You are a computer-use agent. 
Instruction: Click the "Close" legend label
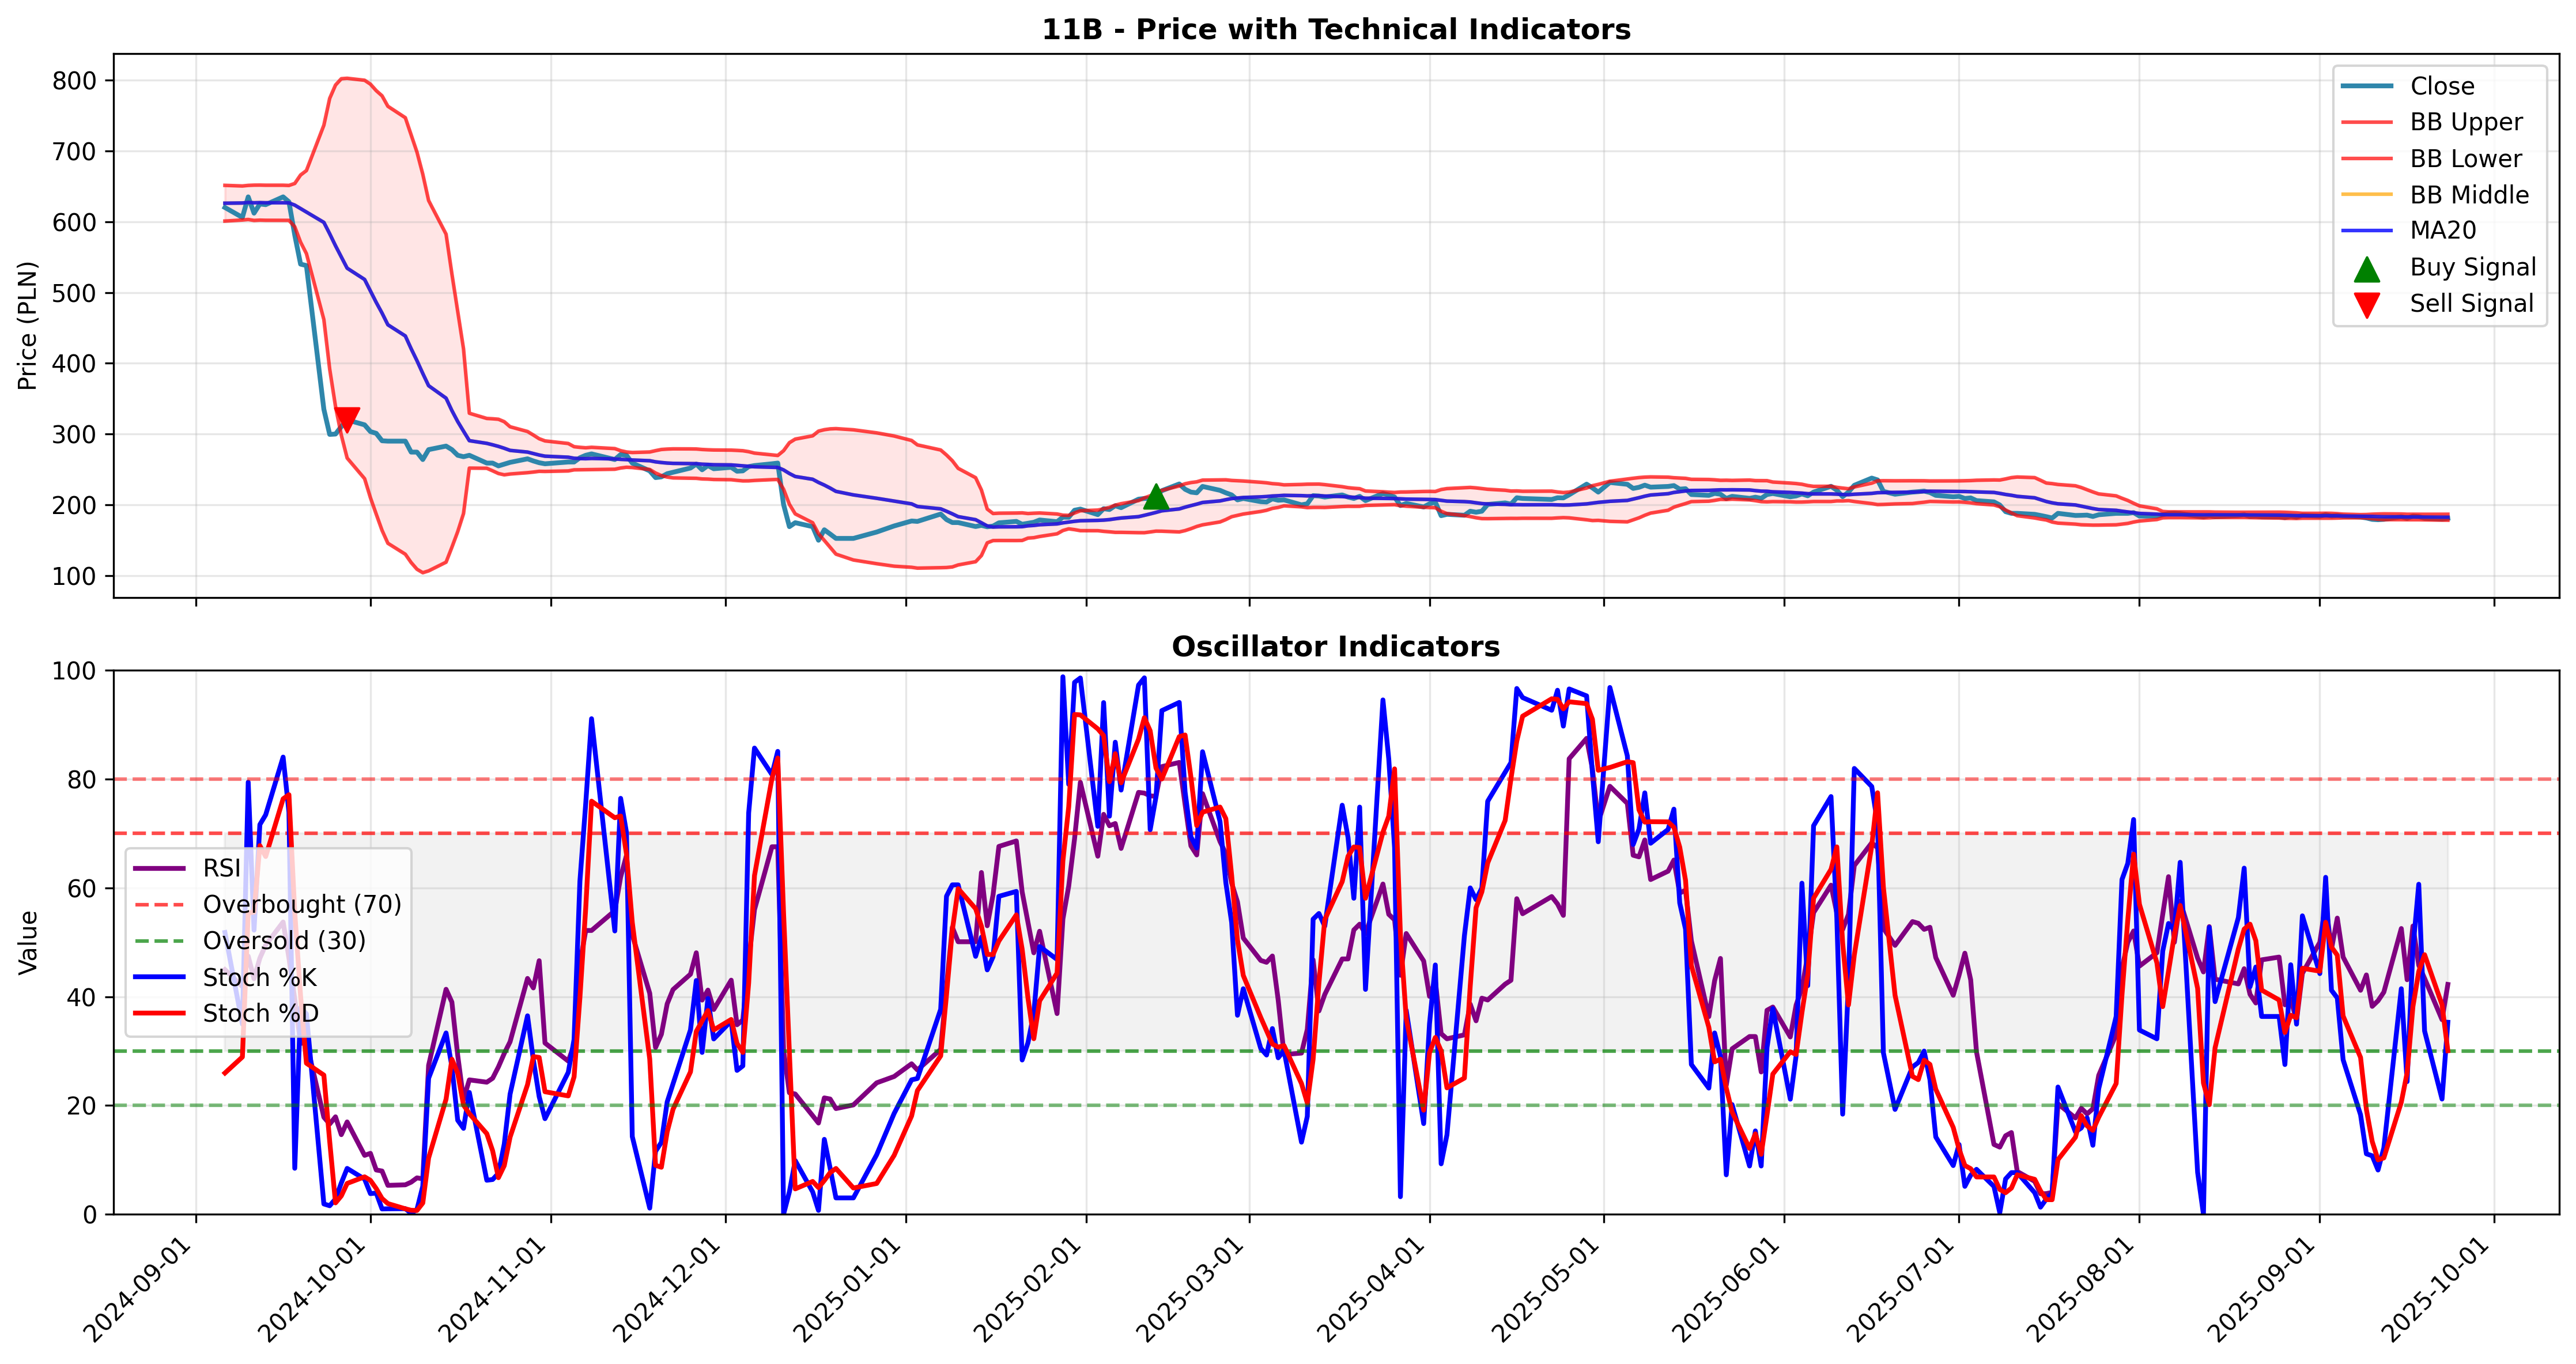[x=2442, y=86]
